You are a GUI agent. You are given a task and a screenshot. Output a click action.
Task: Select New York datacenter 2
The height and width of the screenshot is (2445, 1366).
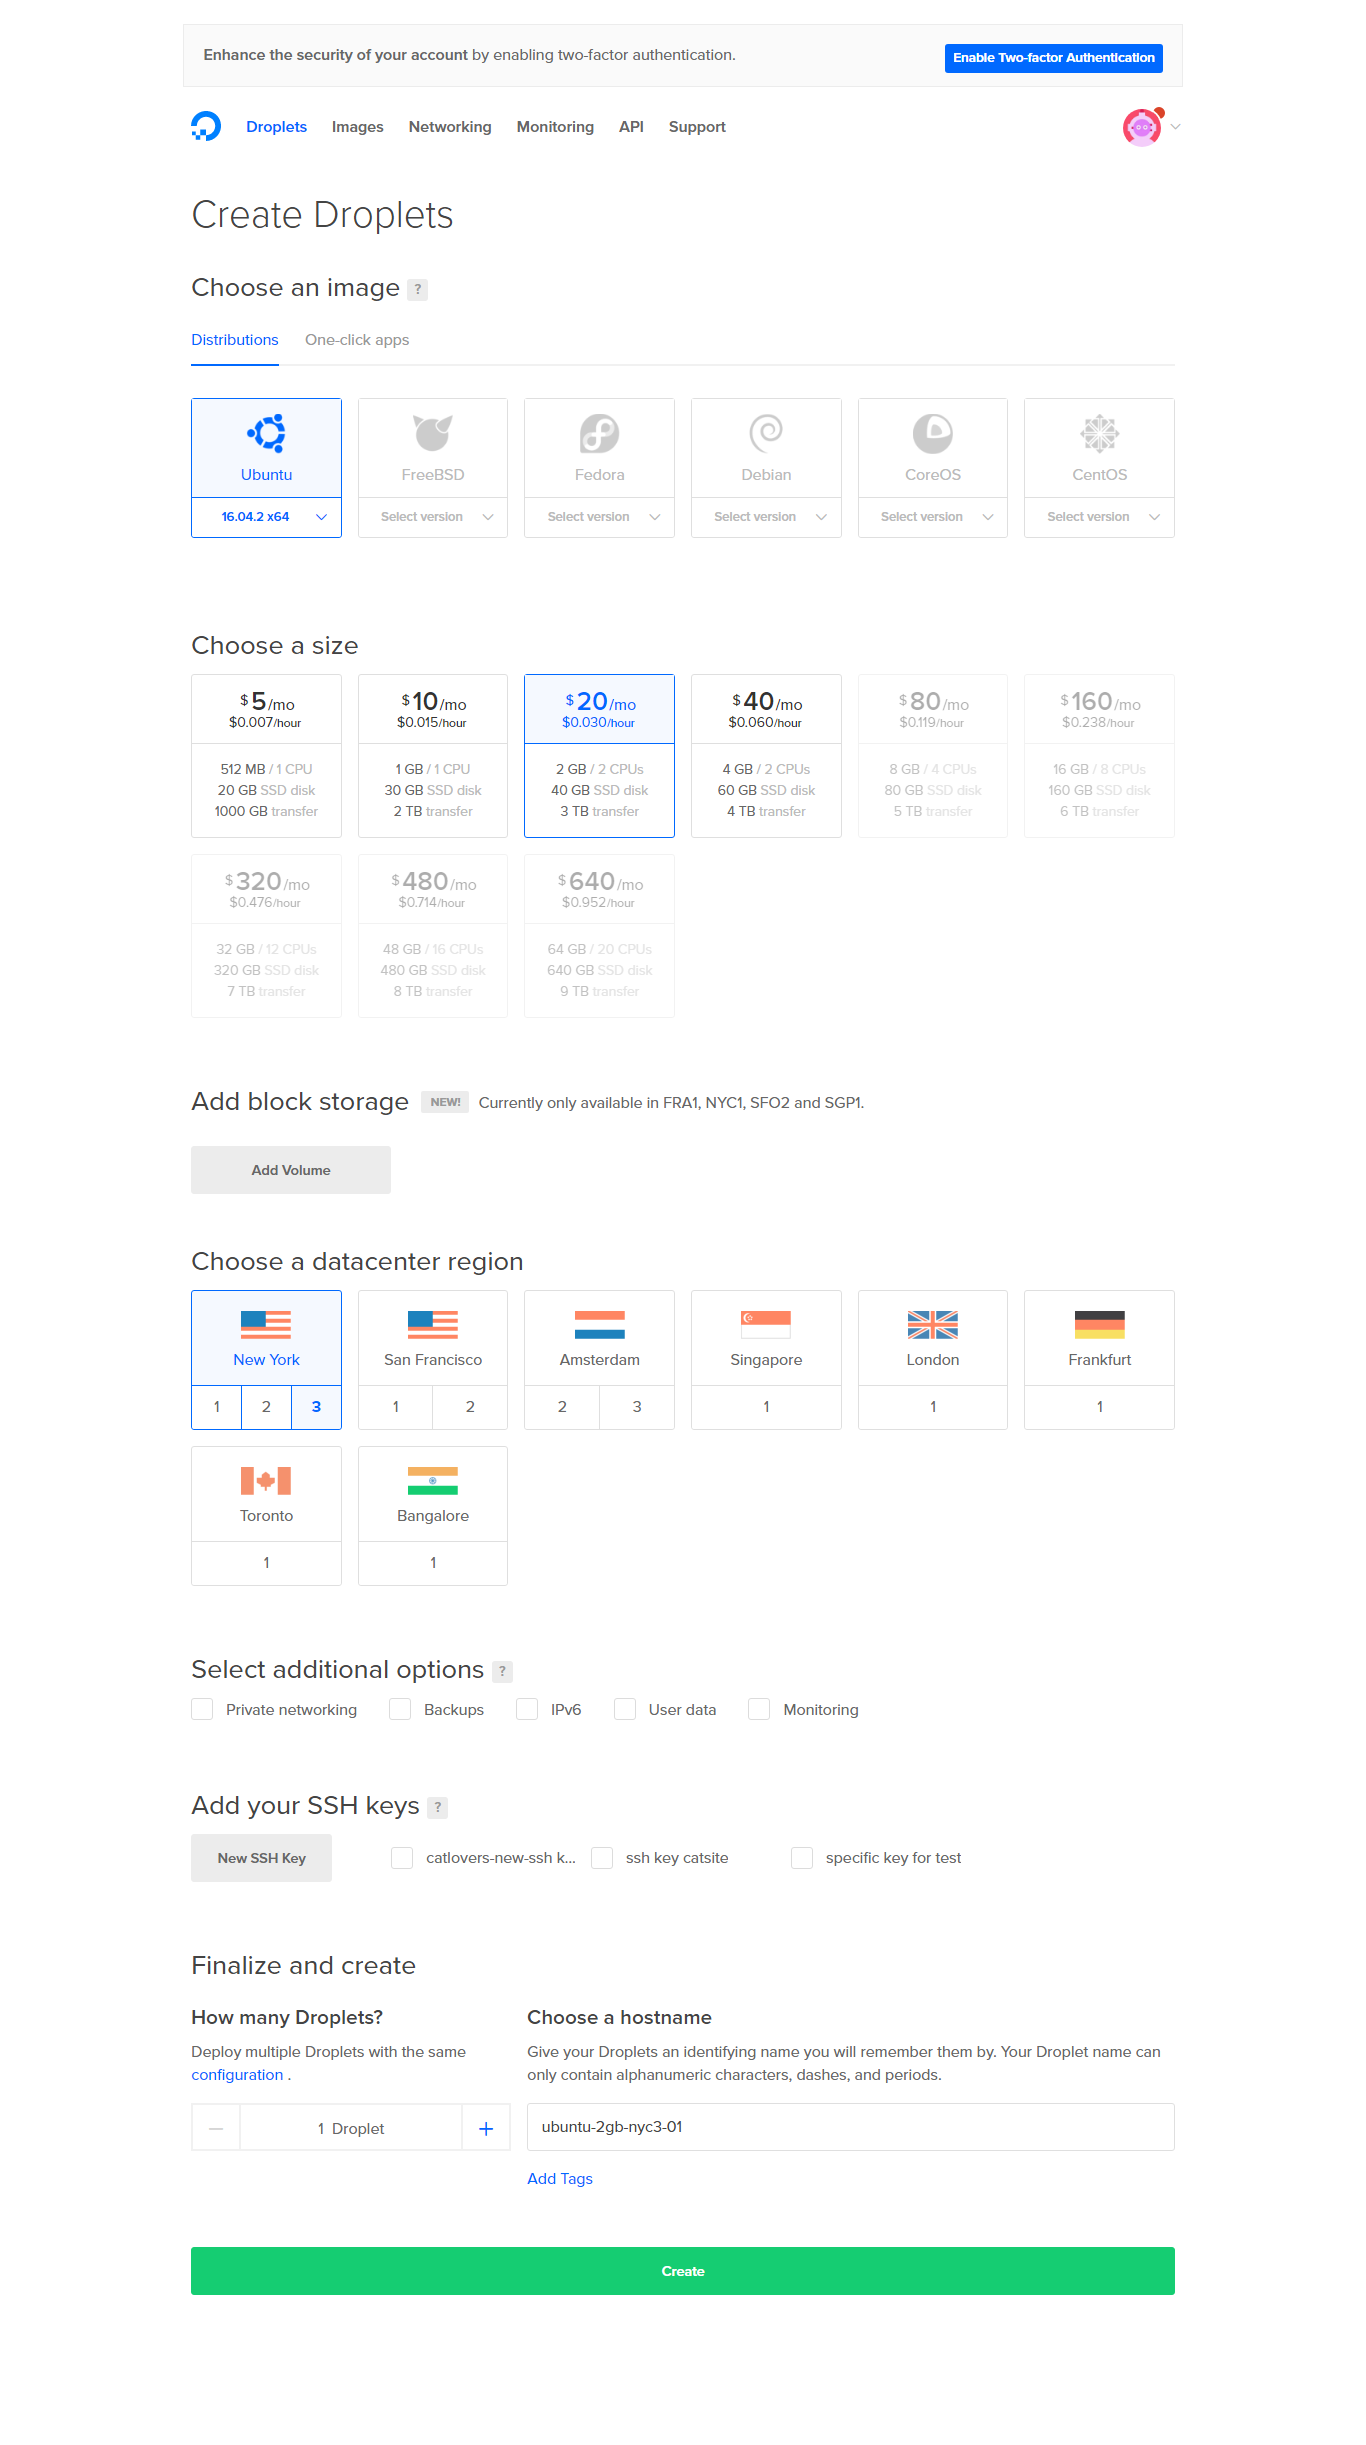click(266, 1407)
